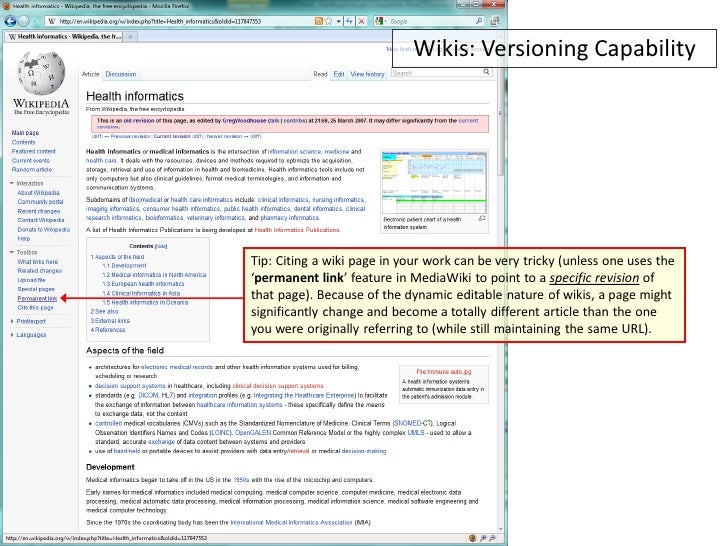Open the Health Informatics Publications red link

pyautogui.click(x=297, y=230)
